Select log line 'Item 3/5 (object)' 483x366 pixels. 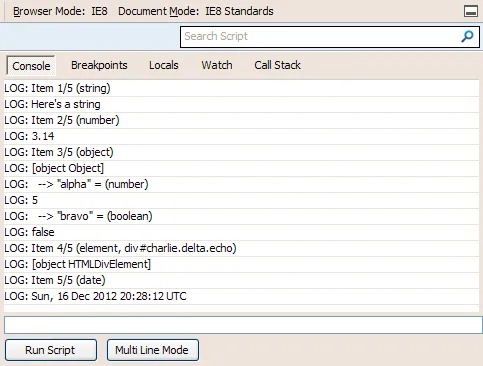click(x=241, y=152)
